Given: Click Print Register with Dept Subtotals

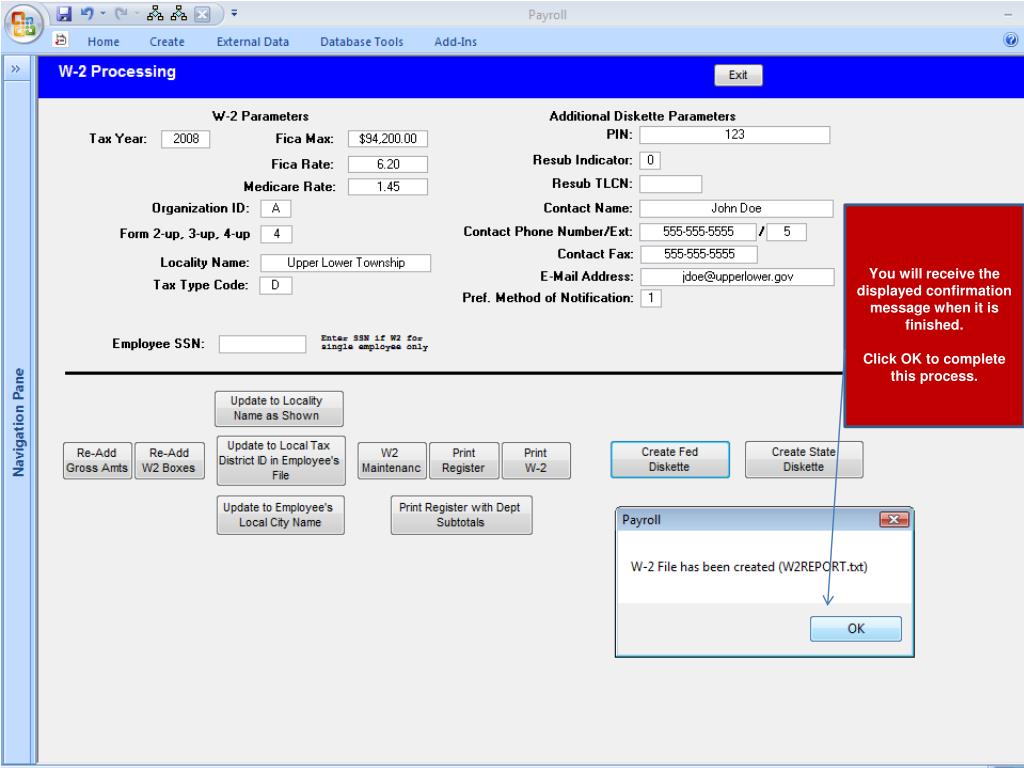Looking at the screenshot, I should pyautogui.click(x=461, y=515).
